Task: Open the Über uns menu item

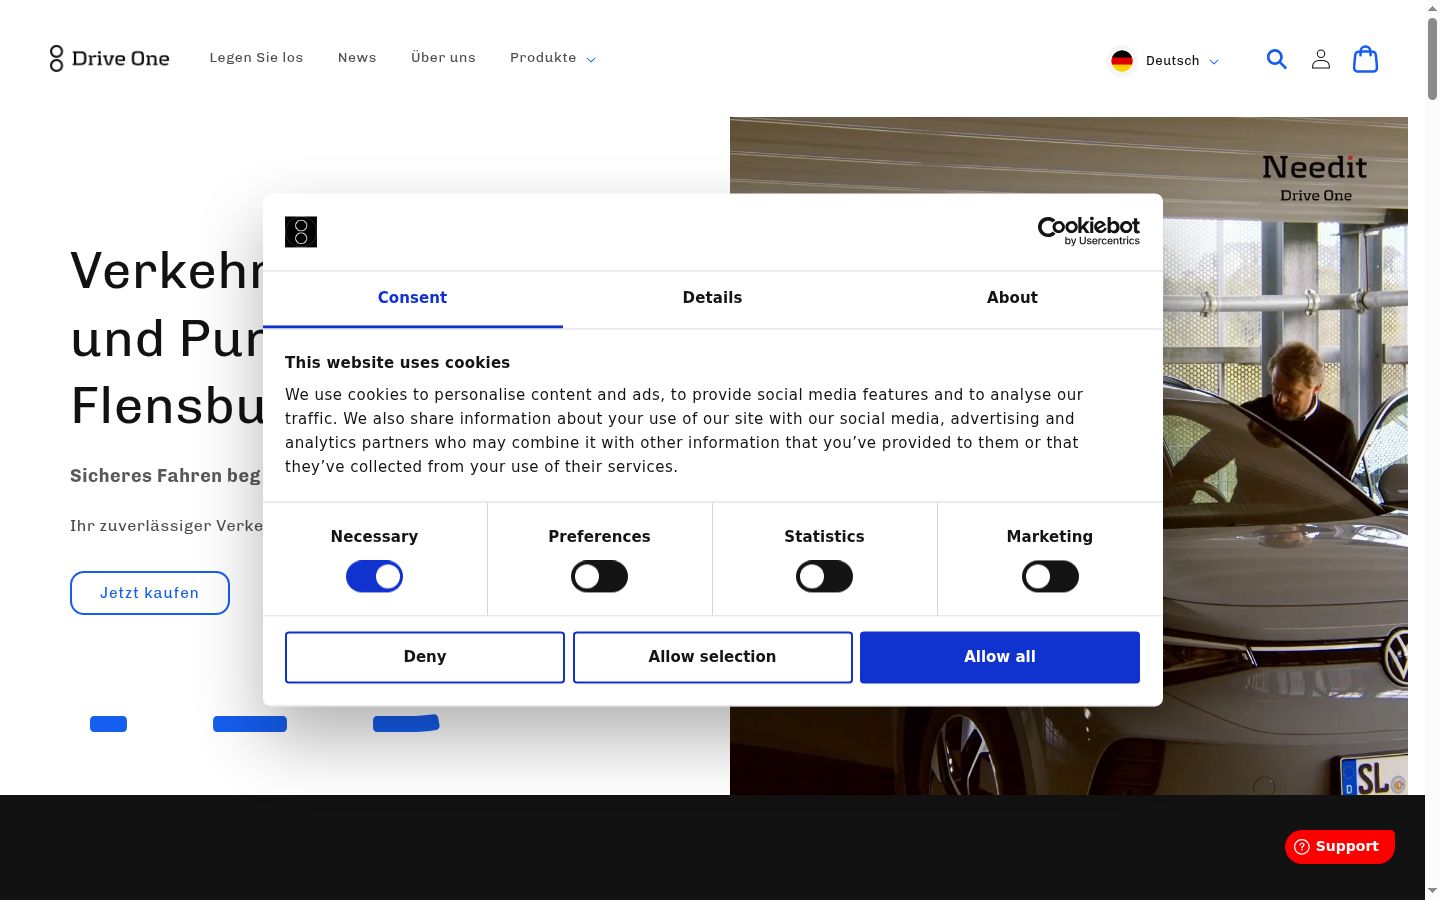Action: click(x=443, y=58)
